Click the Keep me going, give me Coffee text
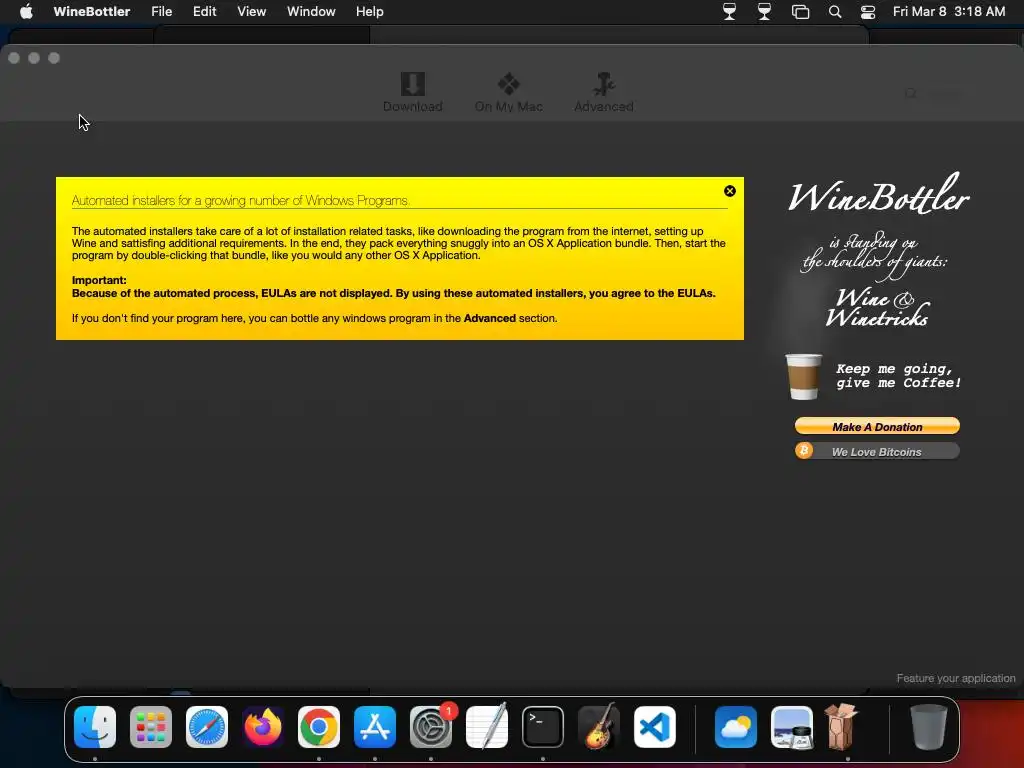The height and width of the screenshot is (768, 1024). 899,376
